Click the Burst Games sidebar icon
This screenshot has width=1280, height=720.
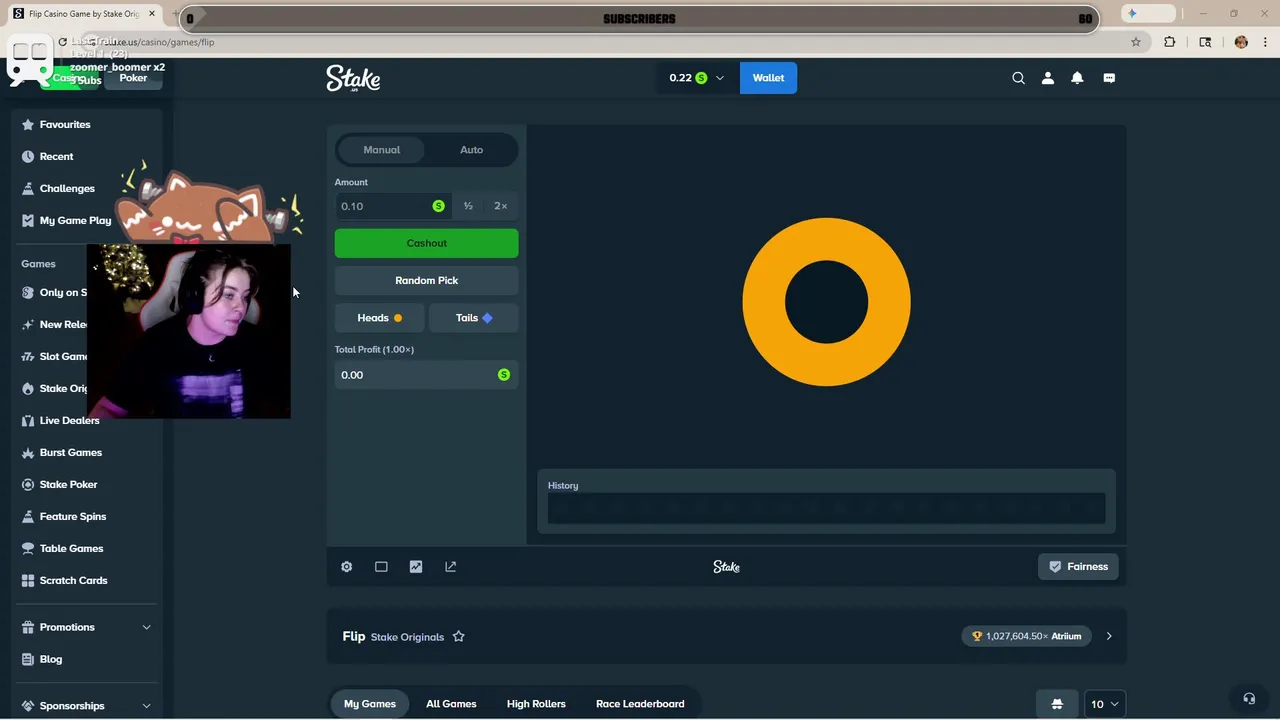click(28, 452)
